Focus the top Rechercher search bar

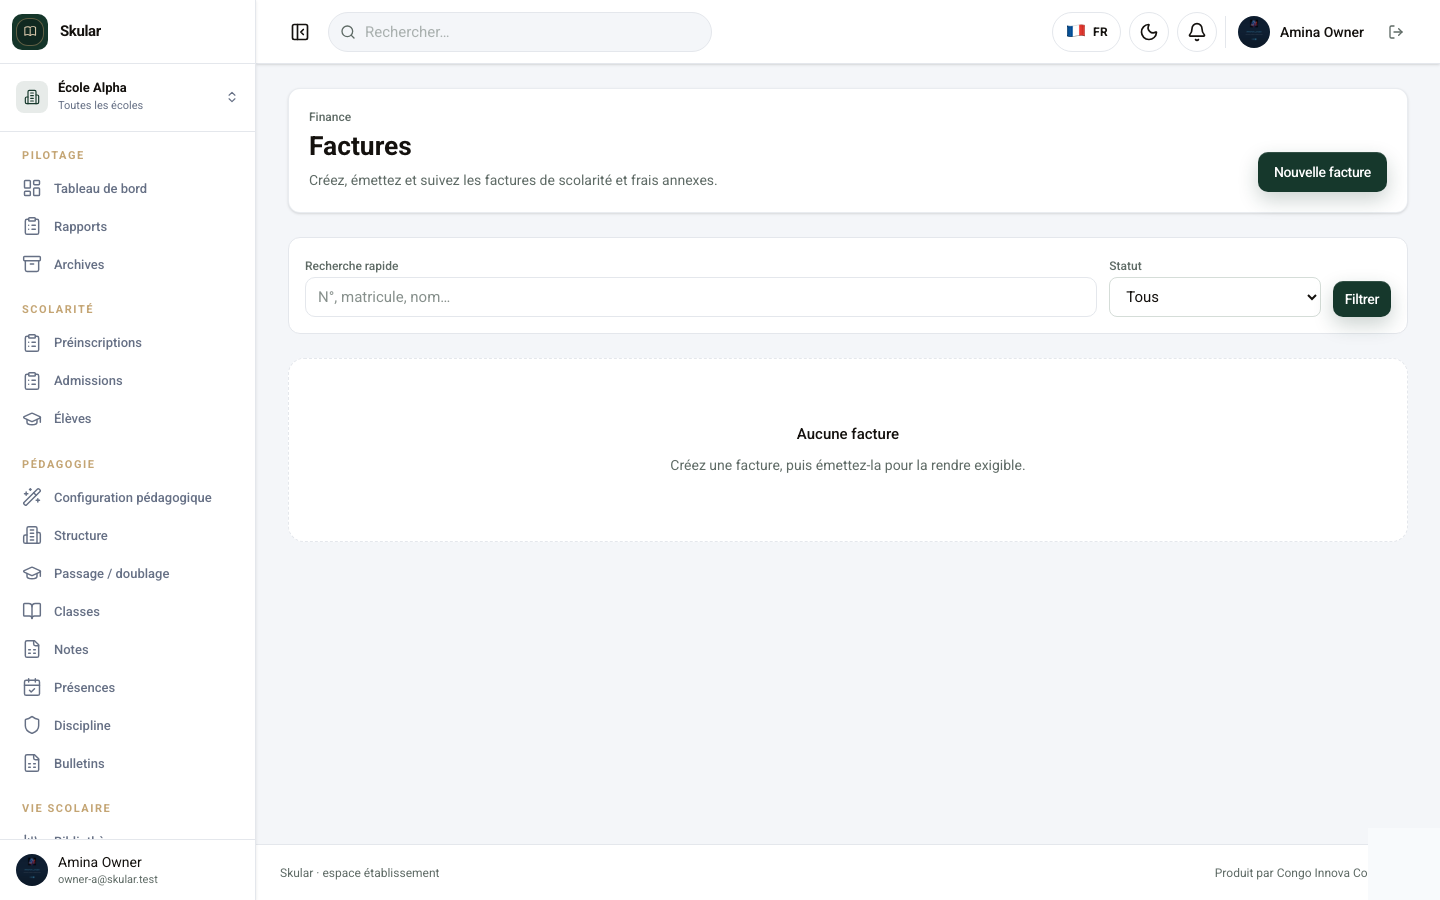520,32
